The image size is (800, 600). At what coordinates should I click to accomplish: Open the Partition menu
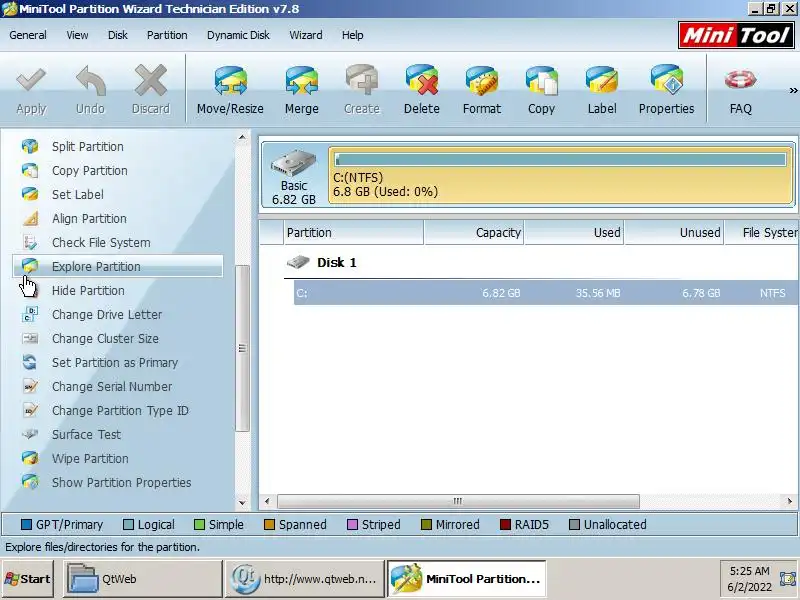pos(167,35)
